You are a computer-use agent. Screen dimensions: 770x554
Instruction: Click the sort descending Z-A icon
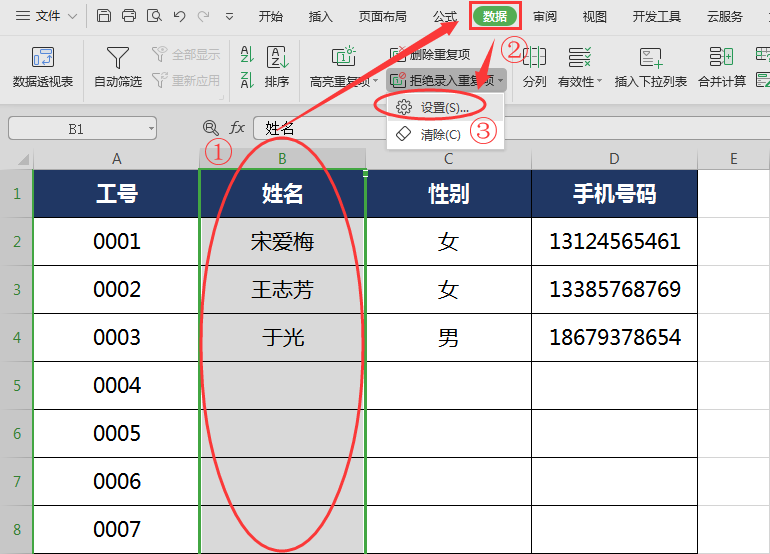[x=247, y=80]
